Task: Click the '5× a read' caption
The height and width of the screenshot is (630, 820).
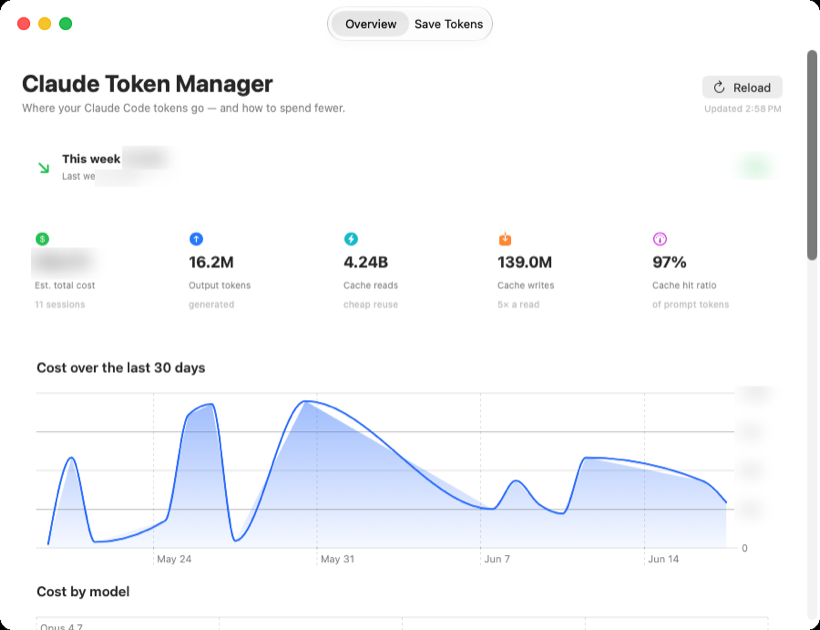Action: 518,304
